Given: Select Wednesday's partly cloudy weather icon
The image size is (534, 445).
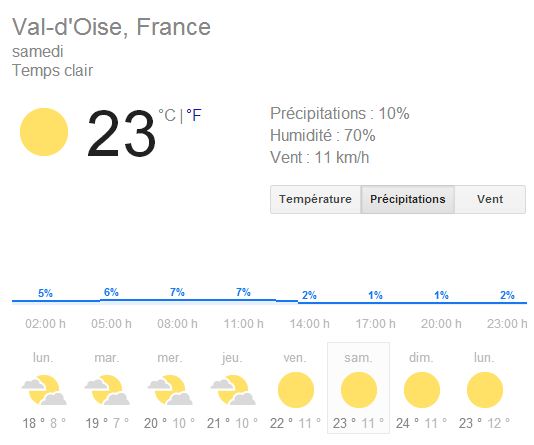Looking at the screenshot, I should click(x=170, y=390).
